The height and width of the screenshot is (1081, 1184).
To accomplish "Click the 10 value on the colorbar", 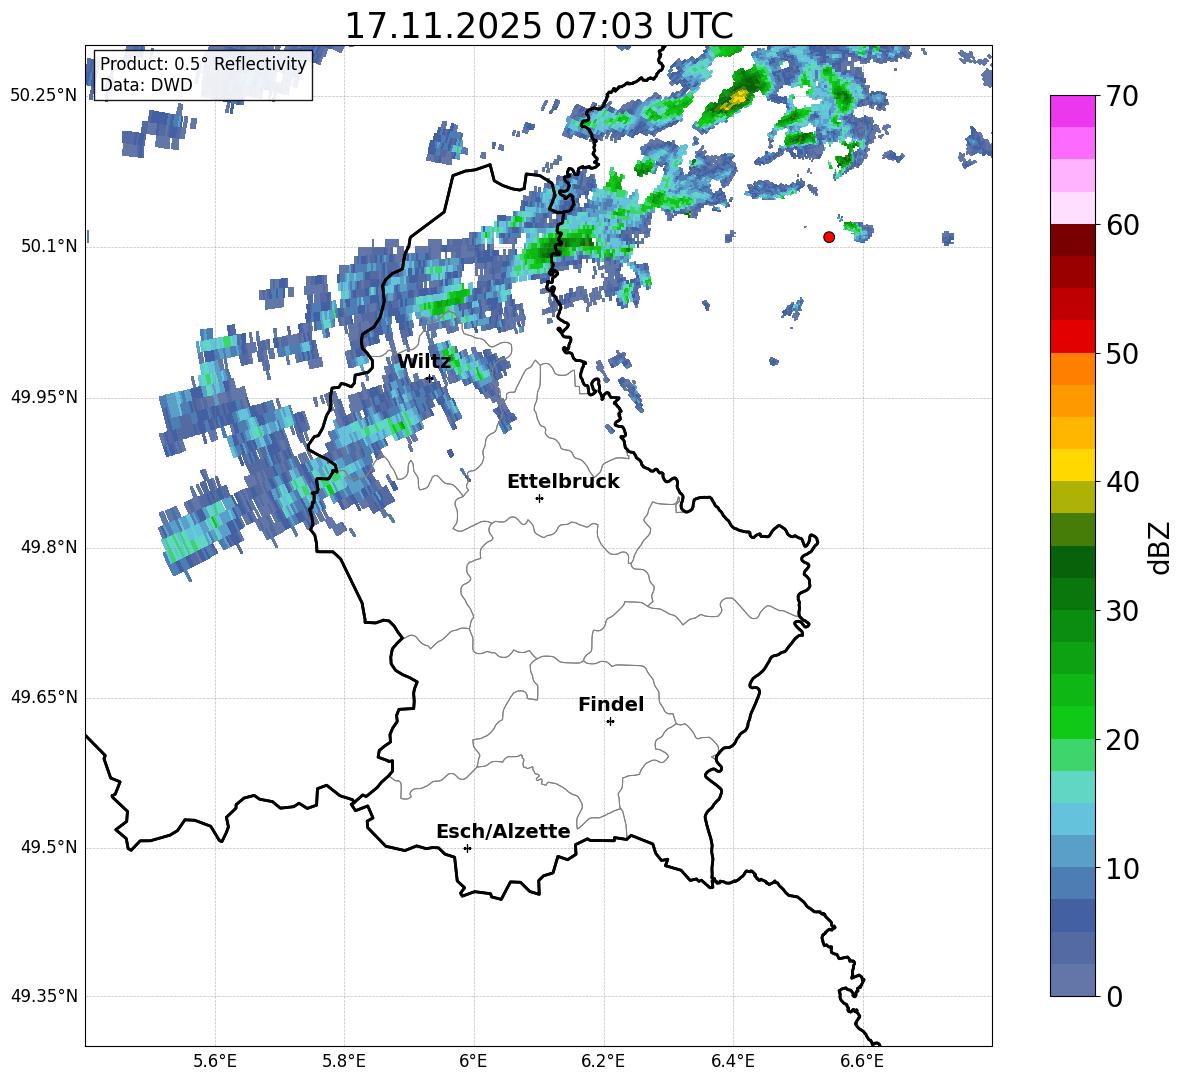I will point(1122,868).
